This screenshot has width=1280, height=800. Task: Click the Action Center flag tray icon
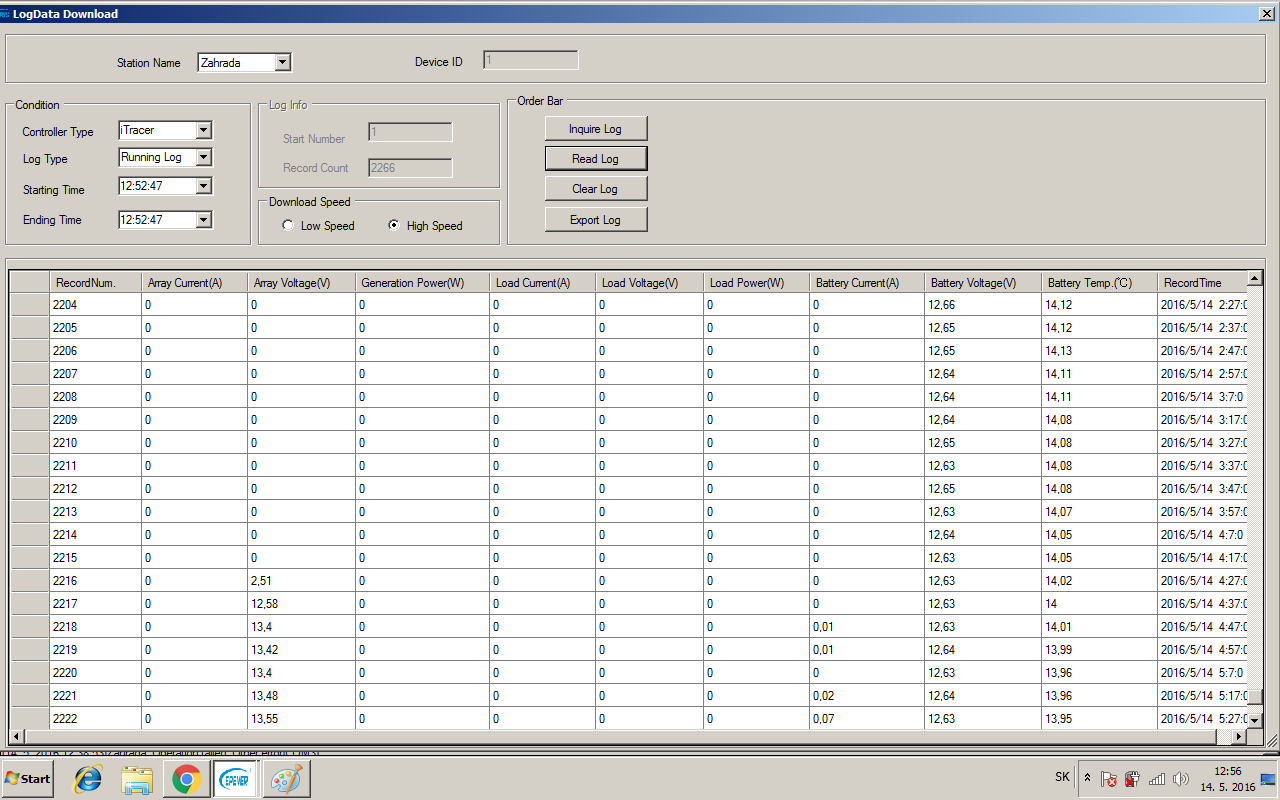[1109, 779]
